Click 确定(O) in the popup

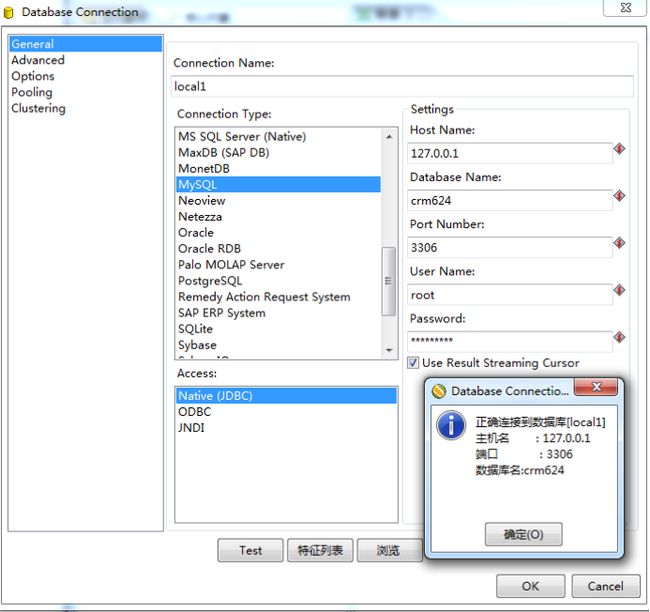pos(524,534)
